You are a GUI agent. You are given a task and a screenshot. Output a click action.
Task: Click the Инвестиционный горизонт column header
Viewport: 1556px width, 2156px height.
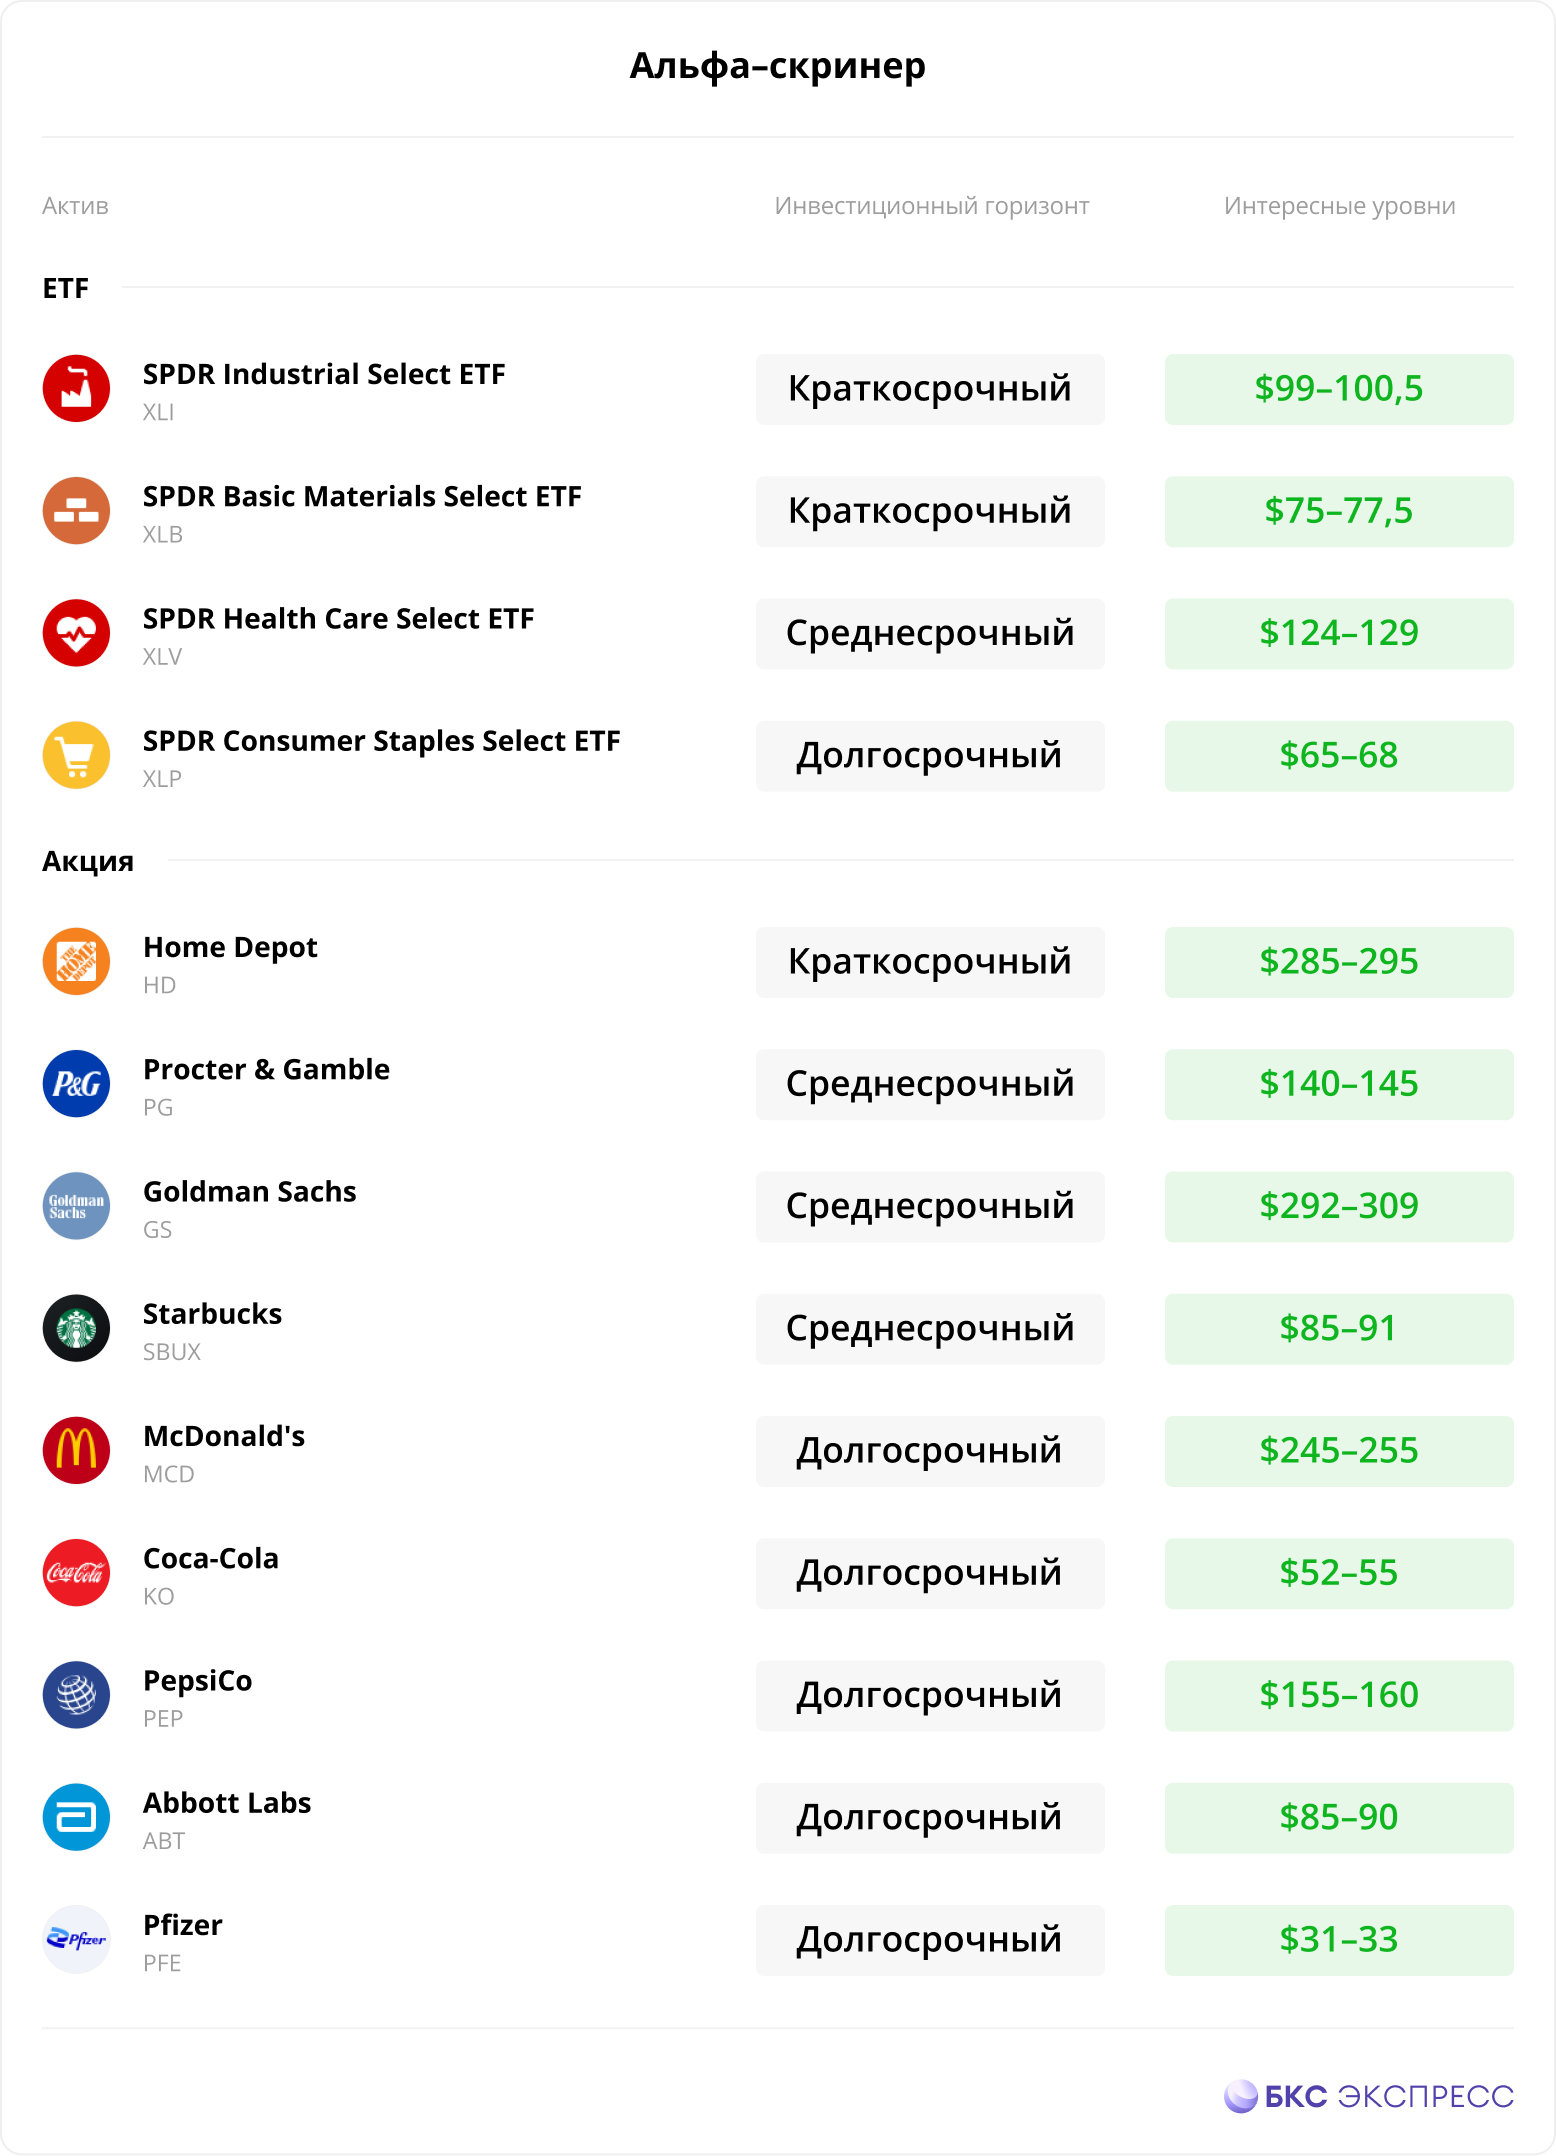(x=932, y=206)
